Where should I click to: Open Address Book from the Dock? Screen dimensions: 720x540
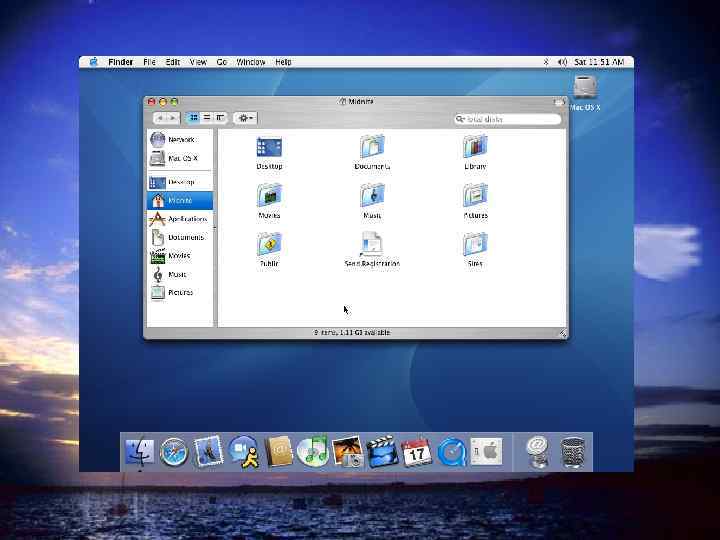(x=279, y=452)
